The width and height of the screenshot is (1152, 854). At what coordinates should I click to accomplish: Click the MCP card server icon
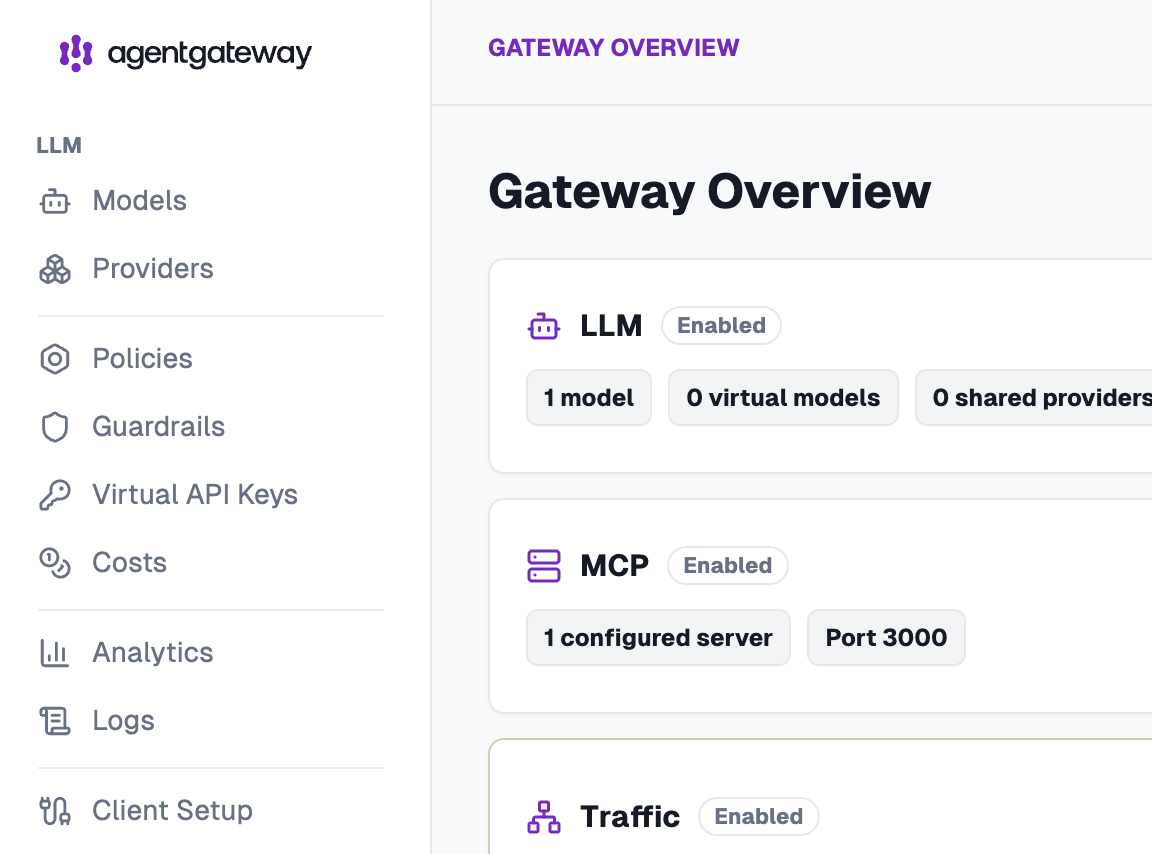(x=544, y=566)
